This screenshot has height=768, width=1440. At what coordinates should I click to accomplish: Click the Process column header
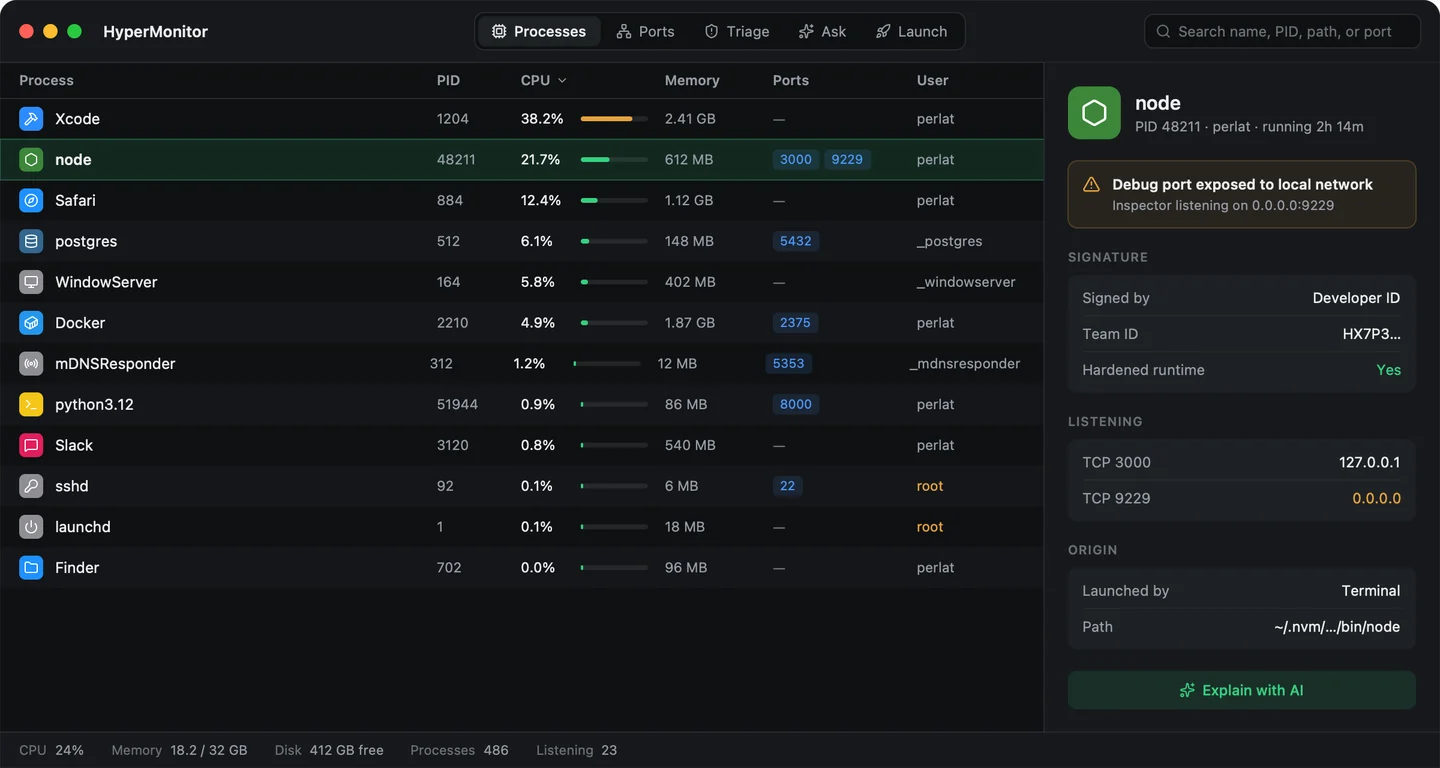[x=46, y=81]
